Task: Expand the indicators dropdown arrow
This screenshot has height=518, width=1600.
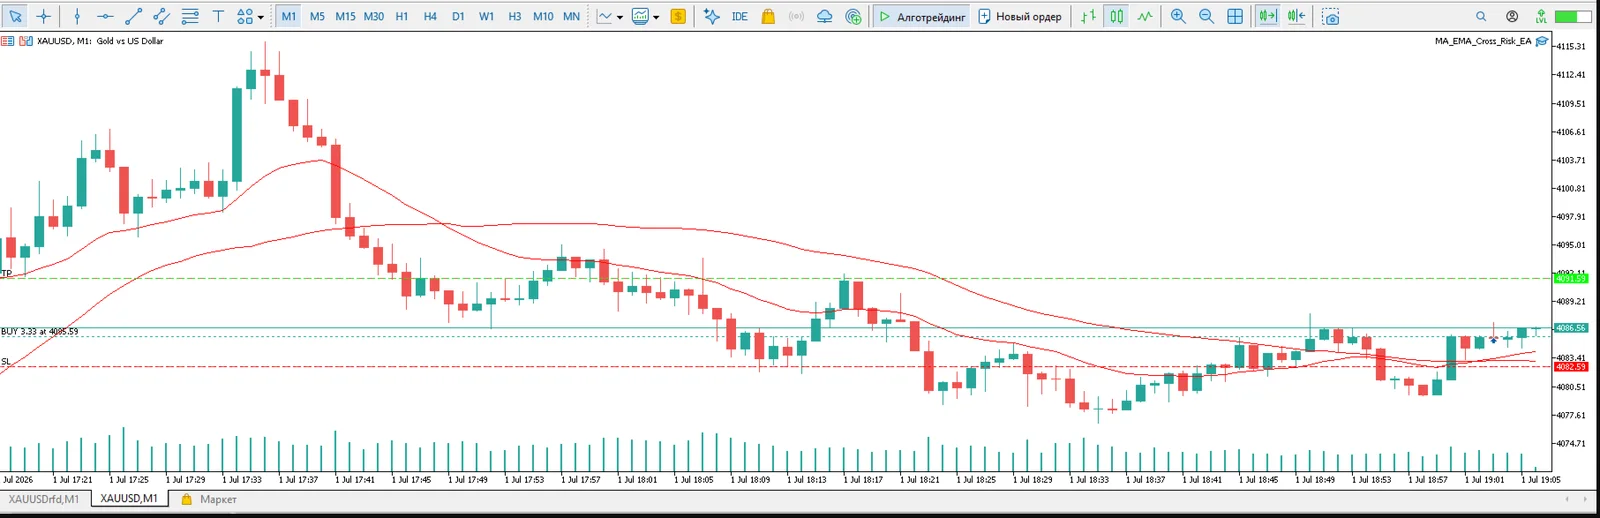Action: pyautogui.click(x=620, y=17)
